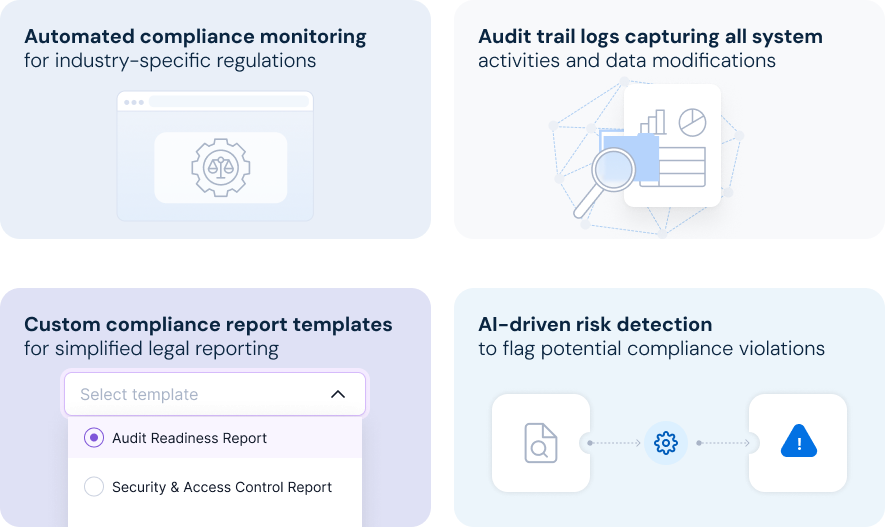Viewport: 885px width, 527px height.
Task: Click the Audit trail logs capturing heading
Action: [650, 37]
